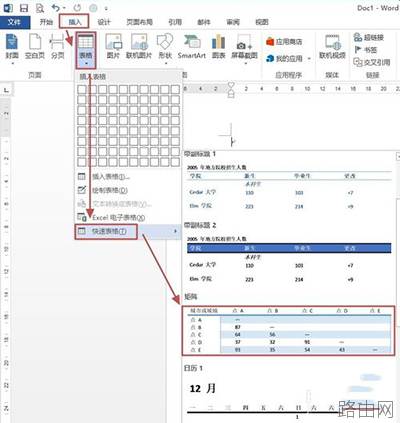Click the 交叉引用 (Cross-reference) button
This screenshot has width=400, height=423.
(372, 62)
